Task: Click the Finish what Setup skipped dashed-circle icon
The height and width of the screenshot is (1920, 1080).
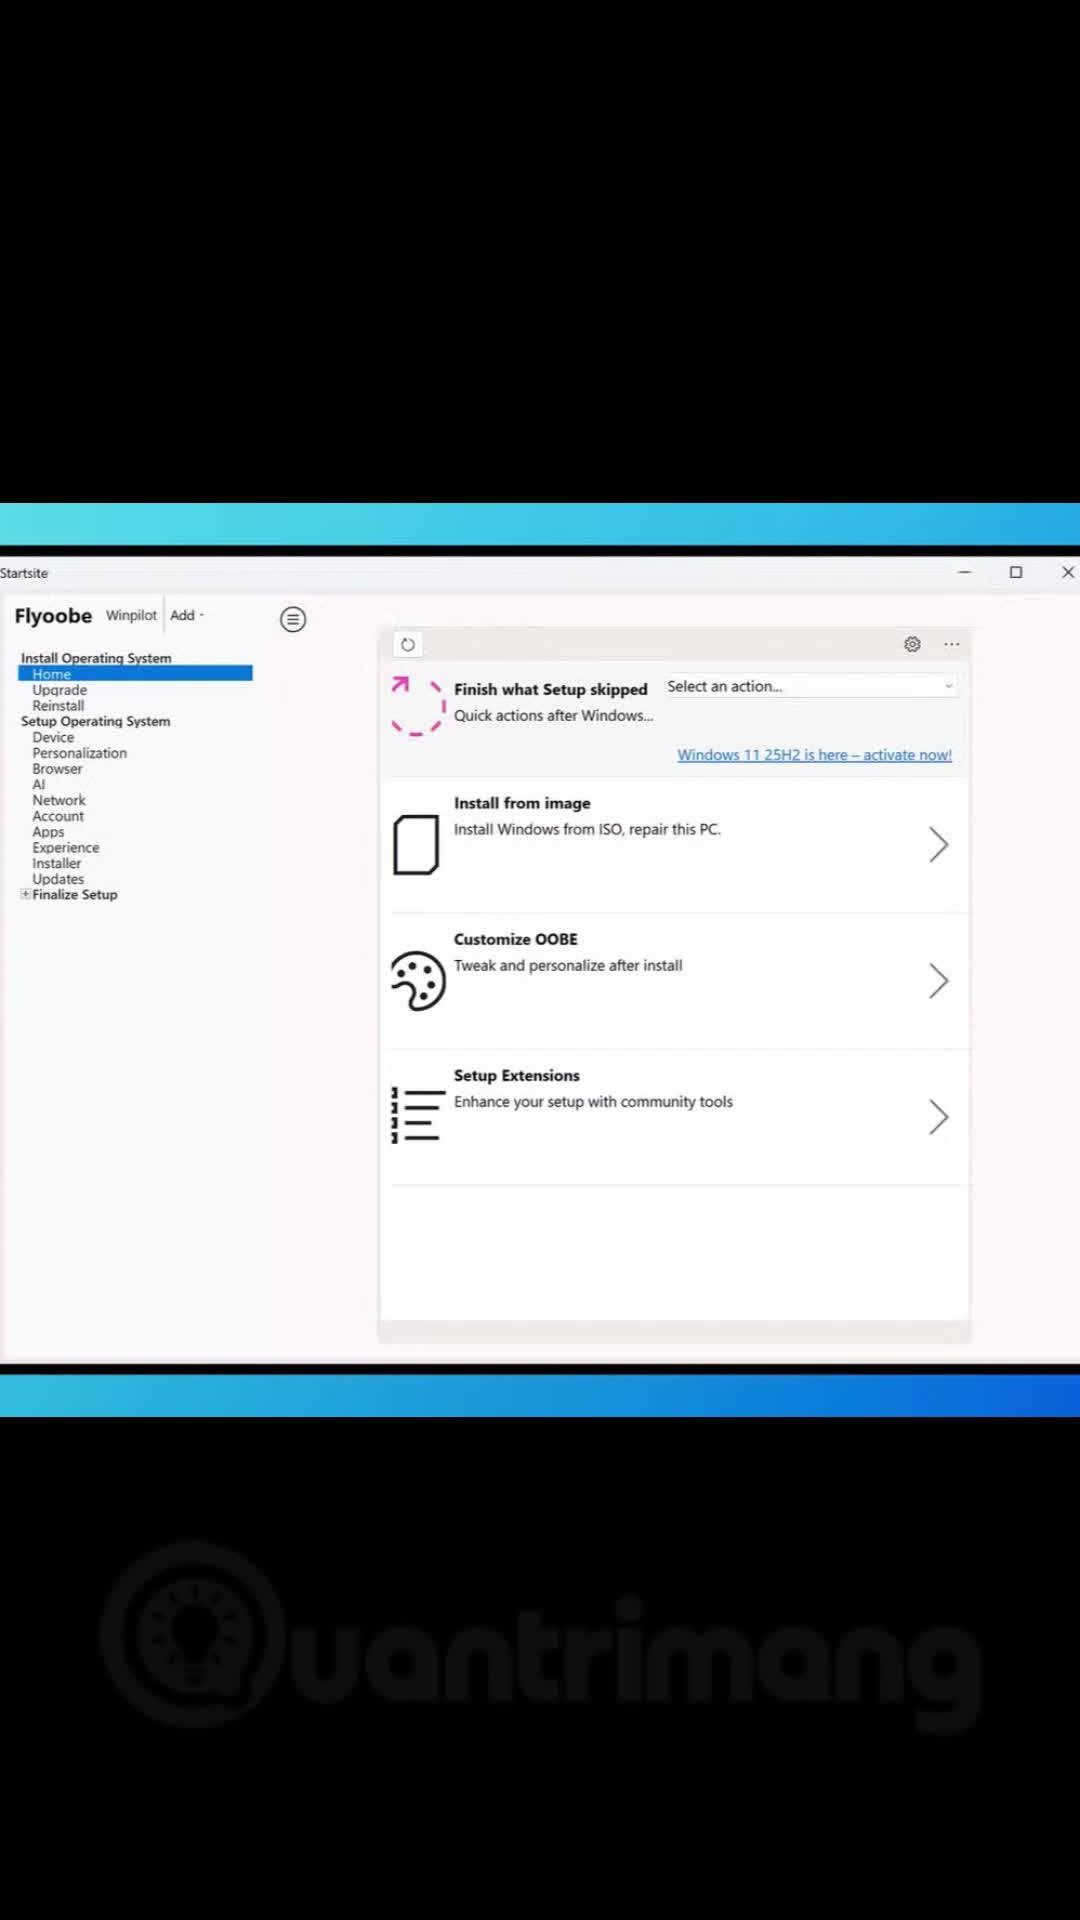Action: pos(417,705)
